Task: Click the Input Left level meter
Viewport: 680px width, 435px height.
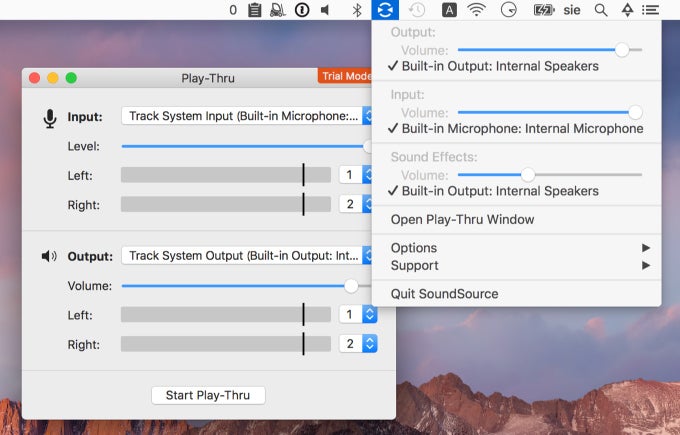Action: (x=226, y=175)
